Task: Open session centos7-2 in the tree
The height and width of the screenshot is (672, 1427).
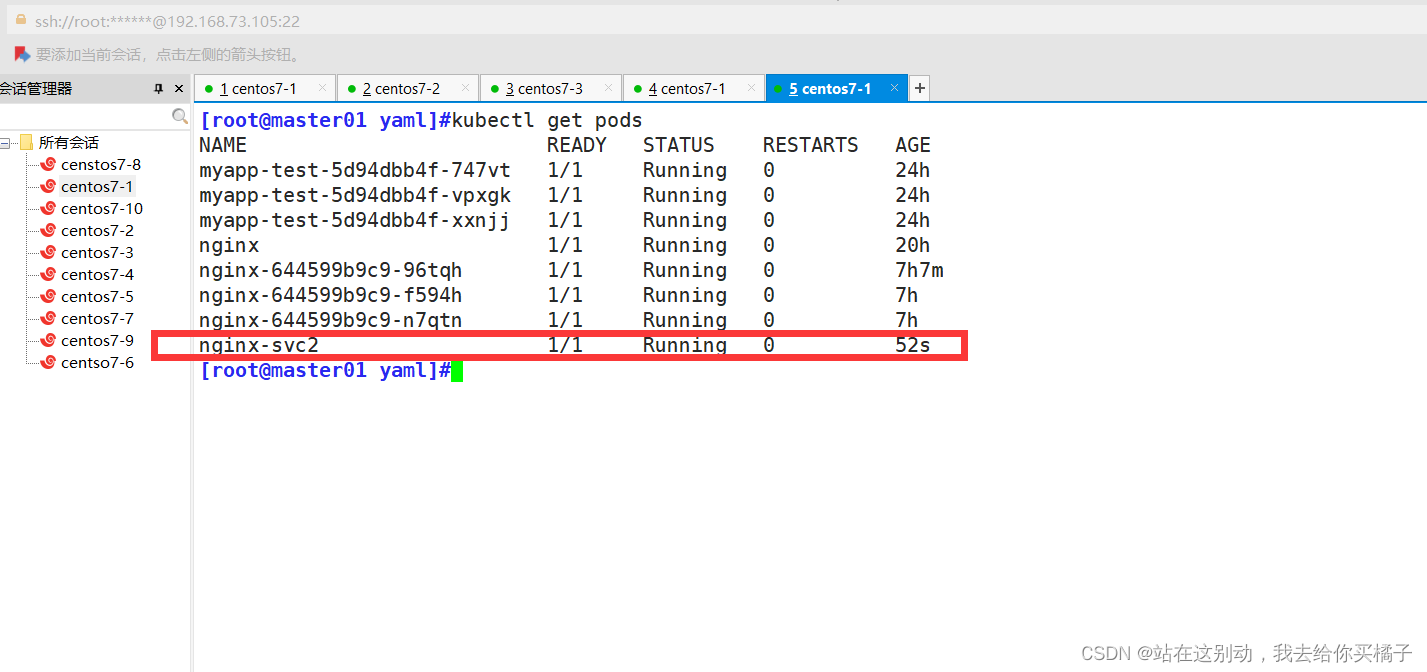Action: click(97, 230)
